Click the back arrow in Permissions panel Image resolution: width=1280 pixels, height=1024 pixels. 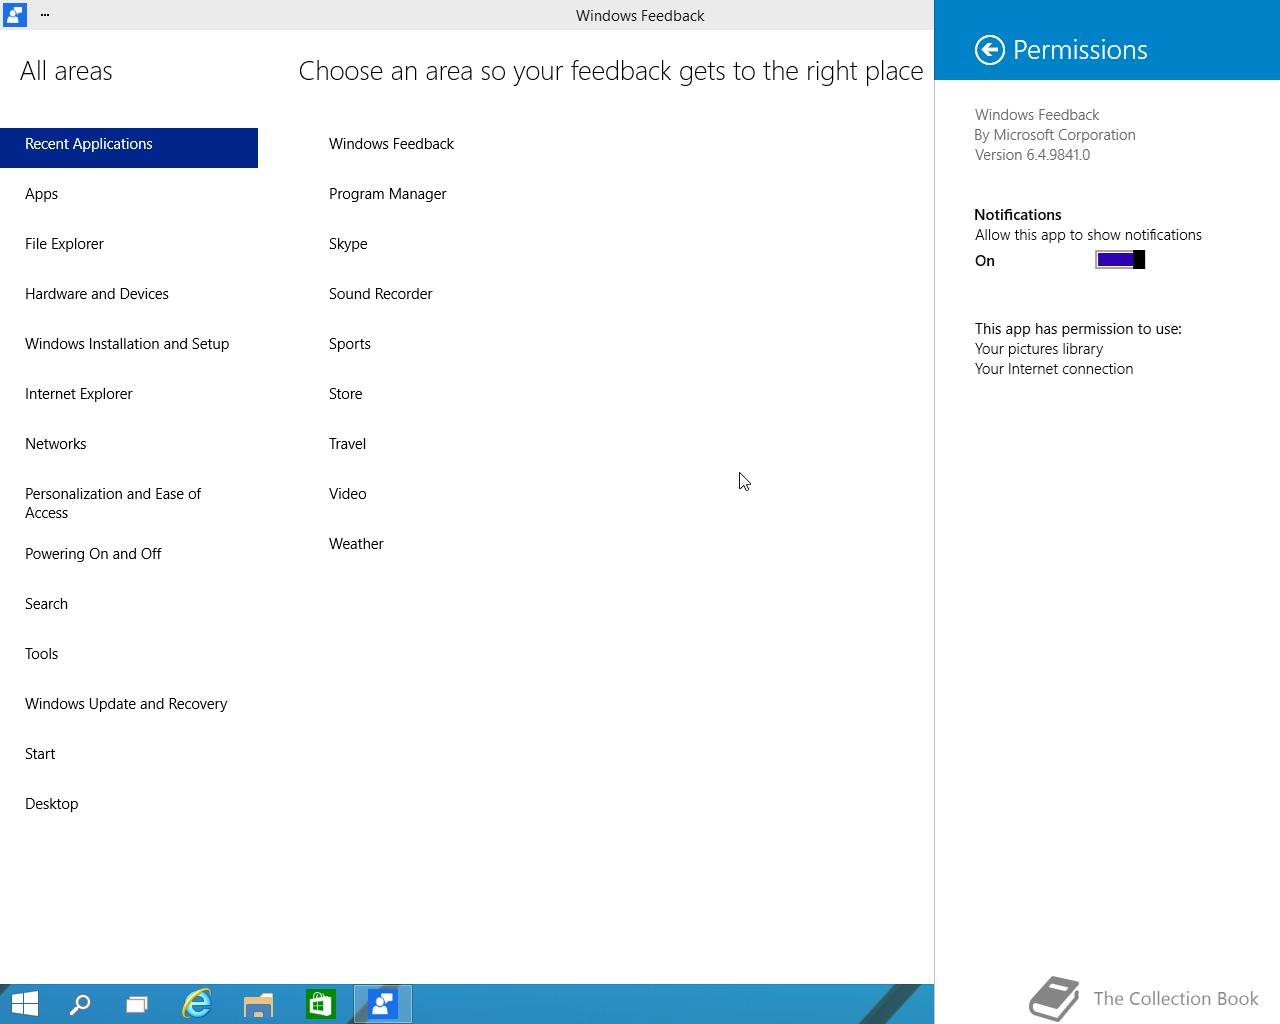coord(989,50)
